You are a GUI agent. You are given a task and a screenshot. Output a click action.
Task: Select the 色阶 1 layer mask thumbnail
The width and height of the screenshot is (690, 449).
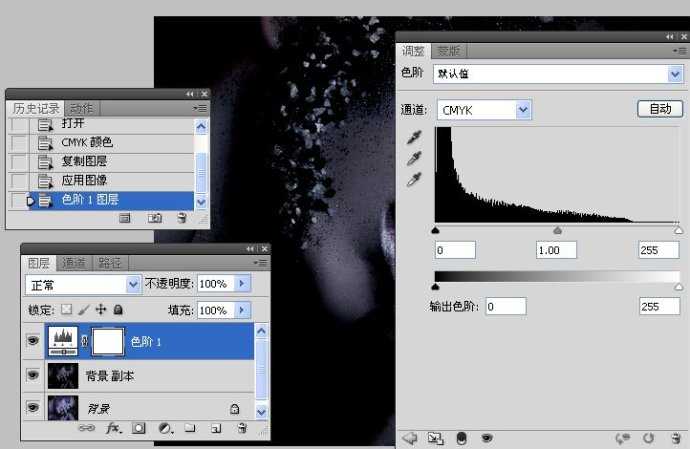108,341
